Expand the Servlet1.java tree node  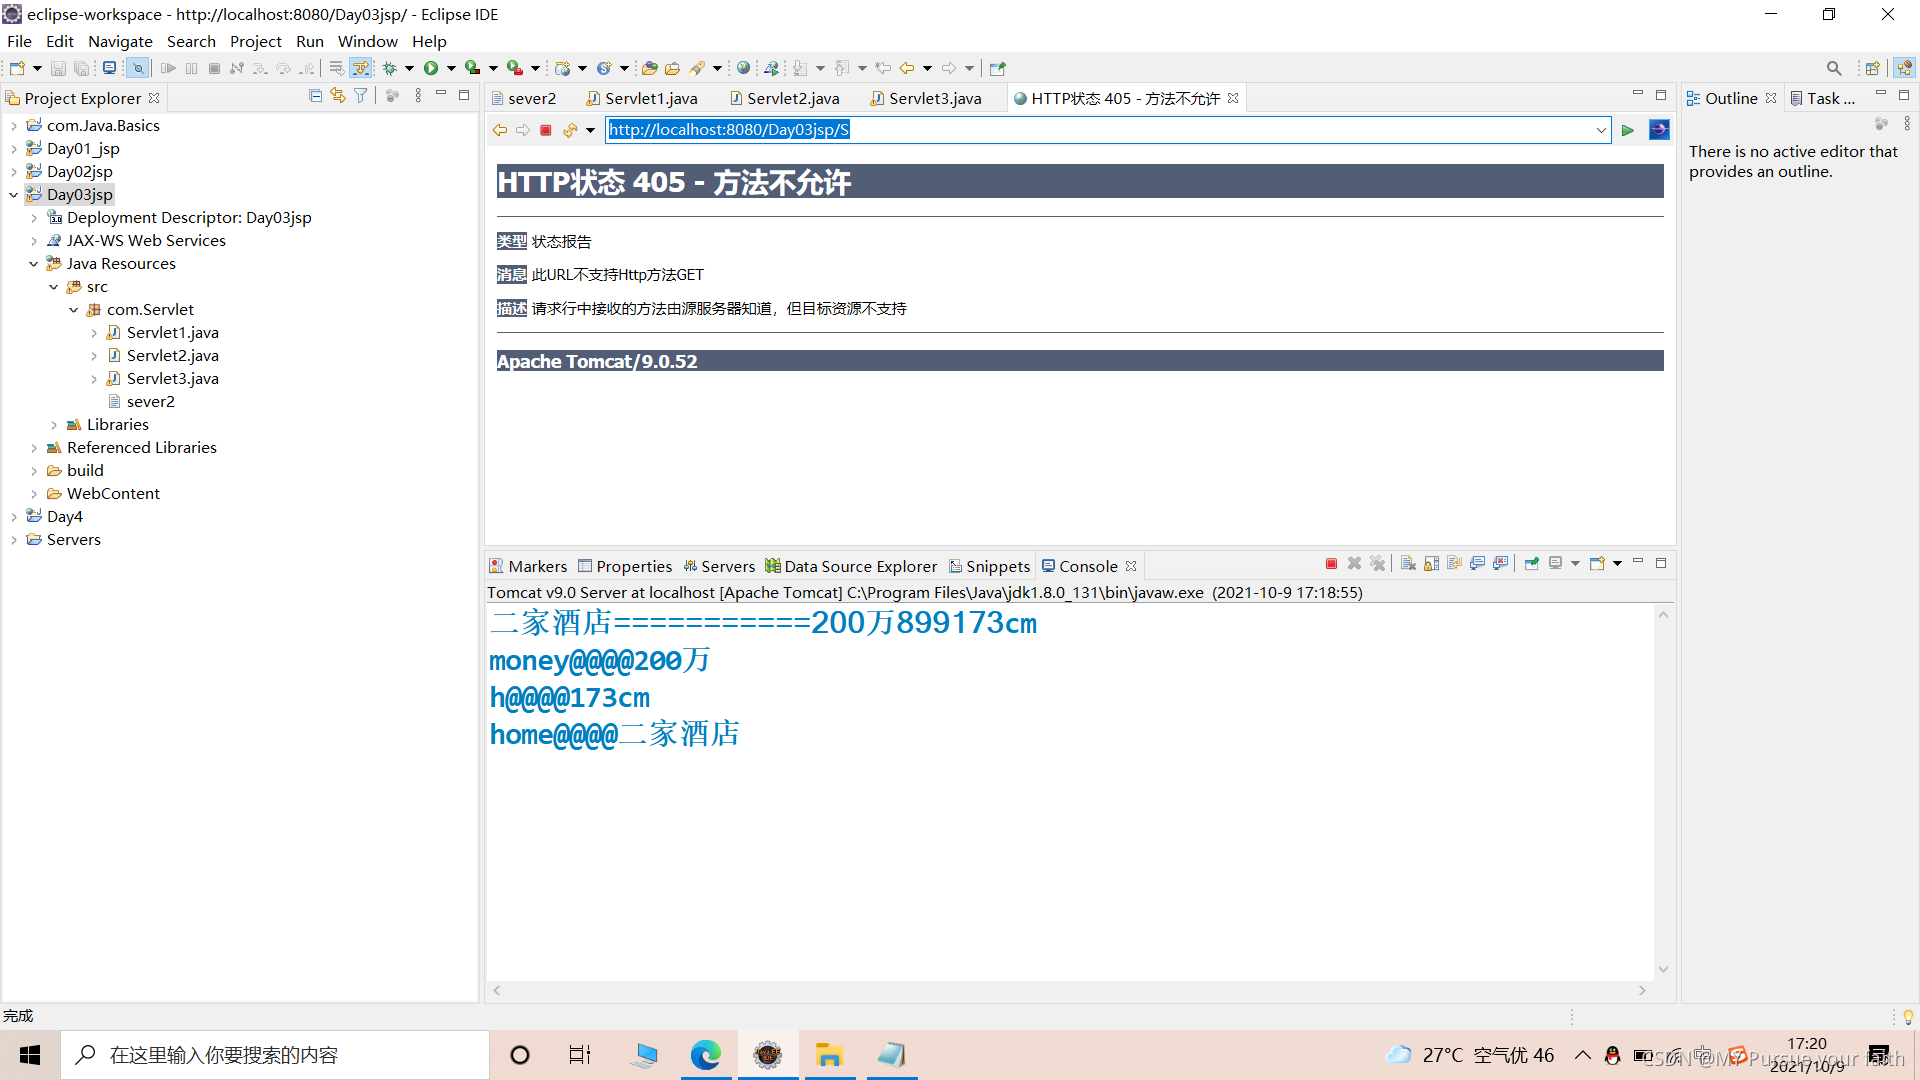coord(94,333)
